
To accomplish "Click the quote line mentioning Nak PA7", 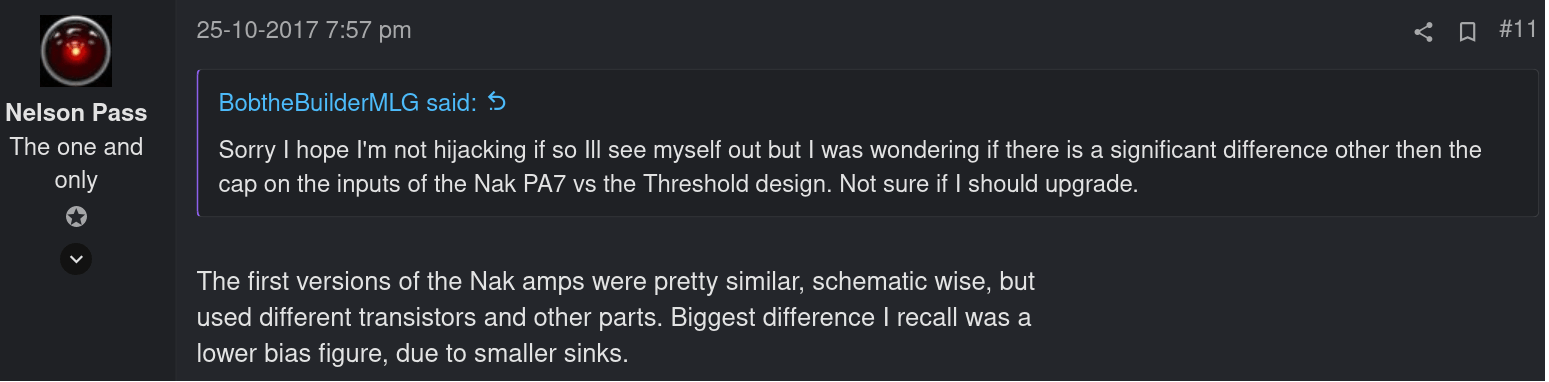I will (x=678, y=185).
